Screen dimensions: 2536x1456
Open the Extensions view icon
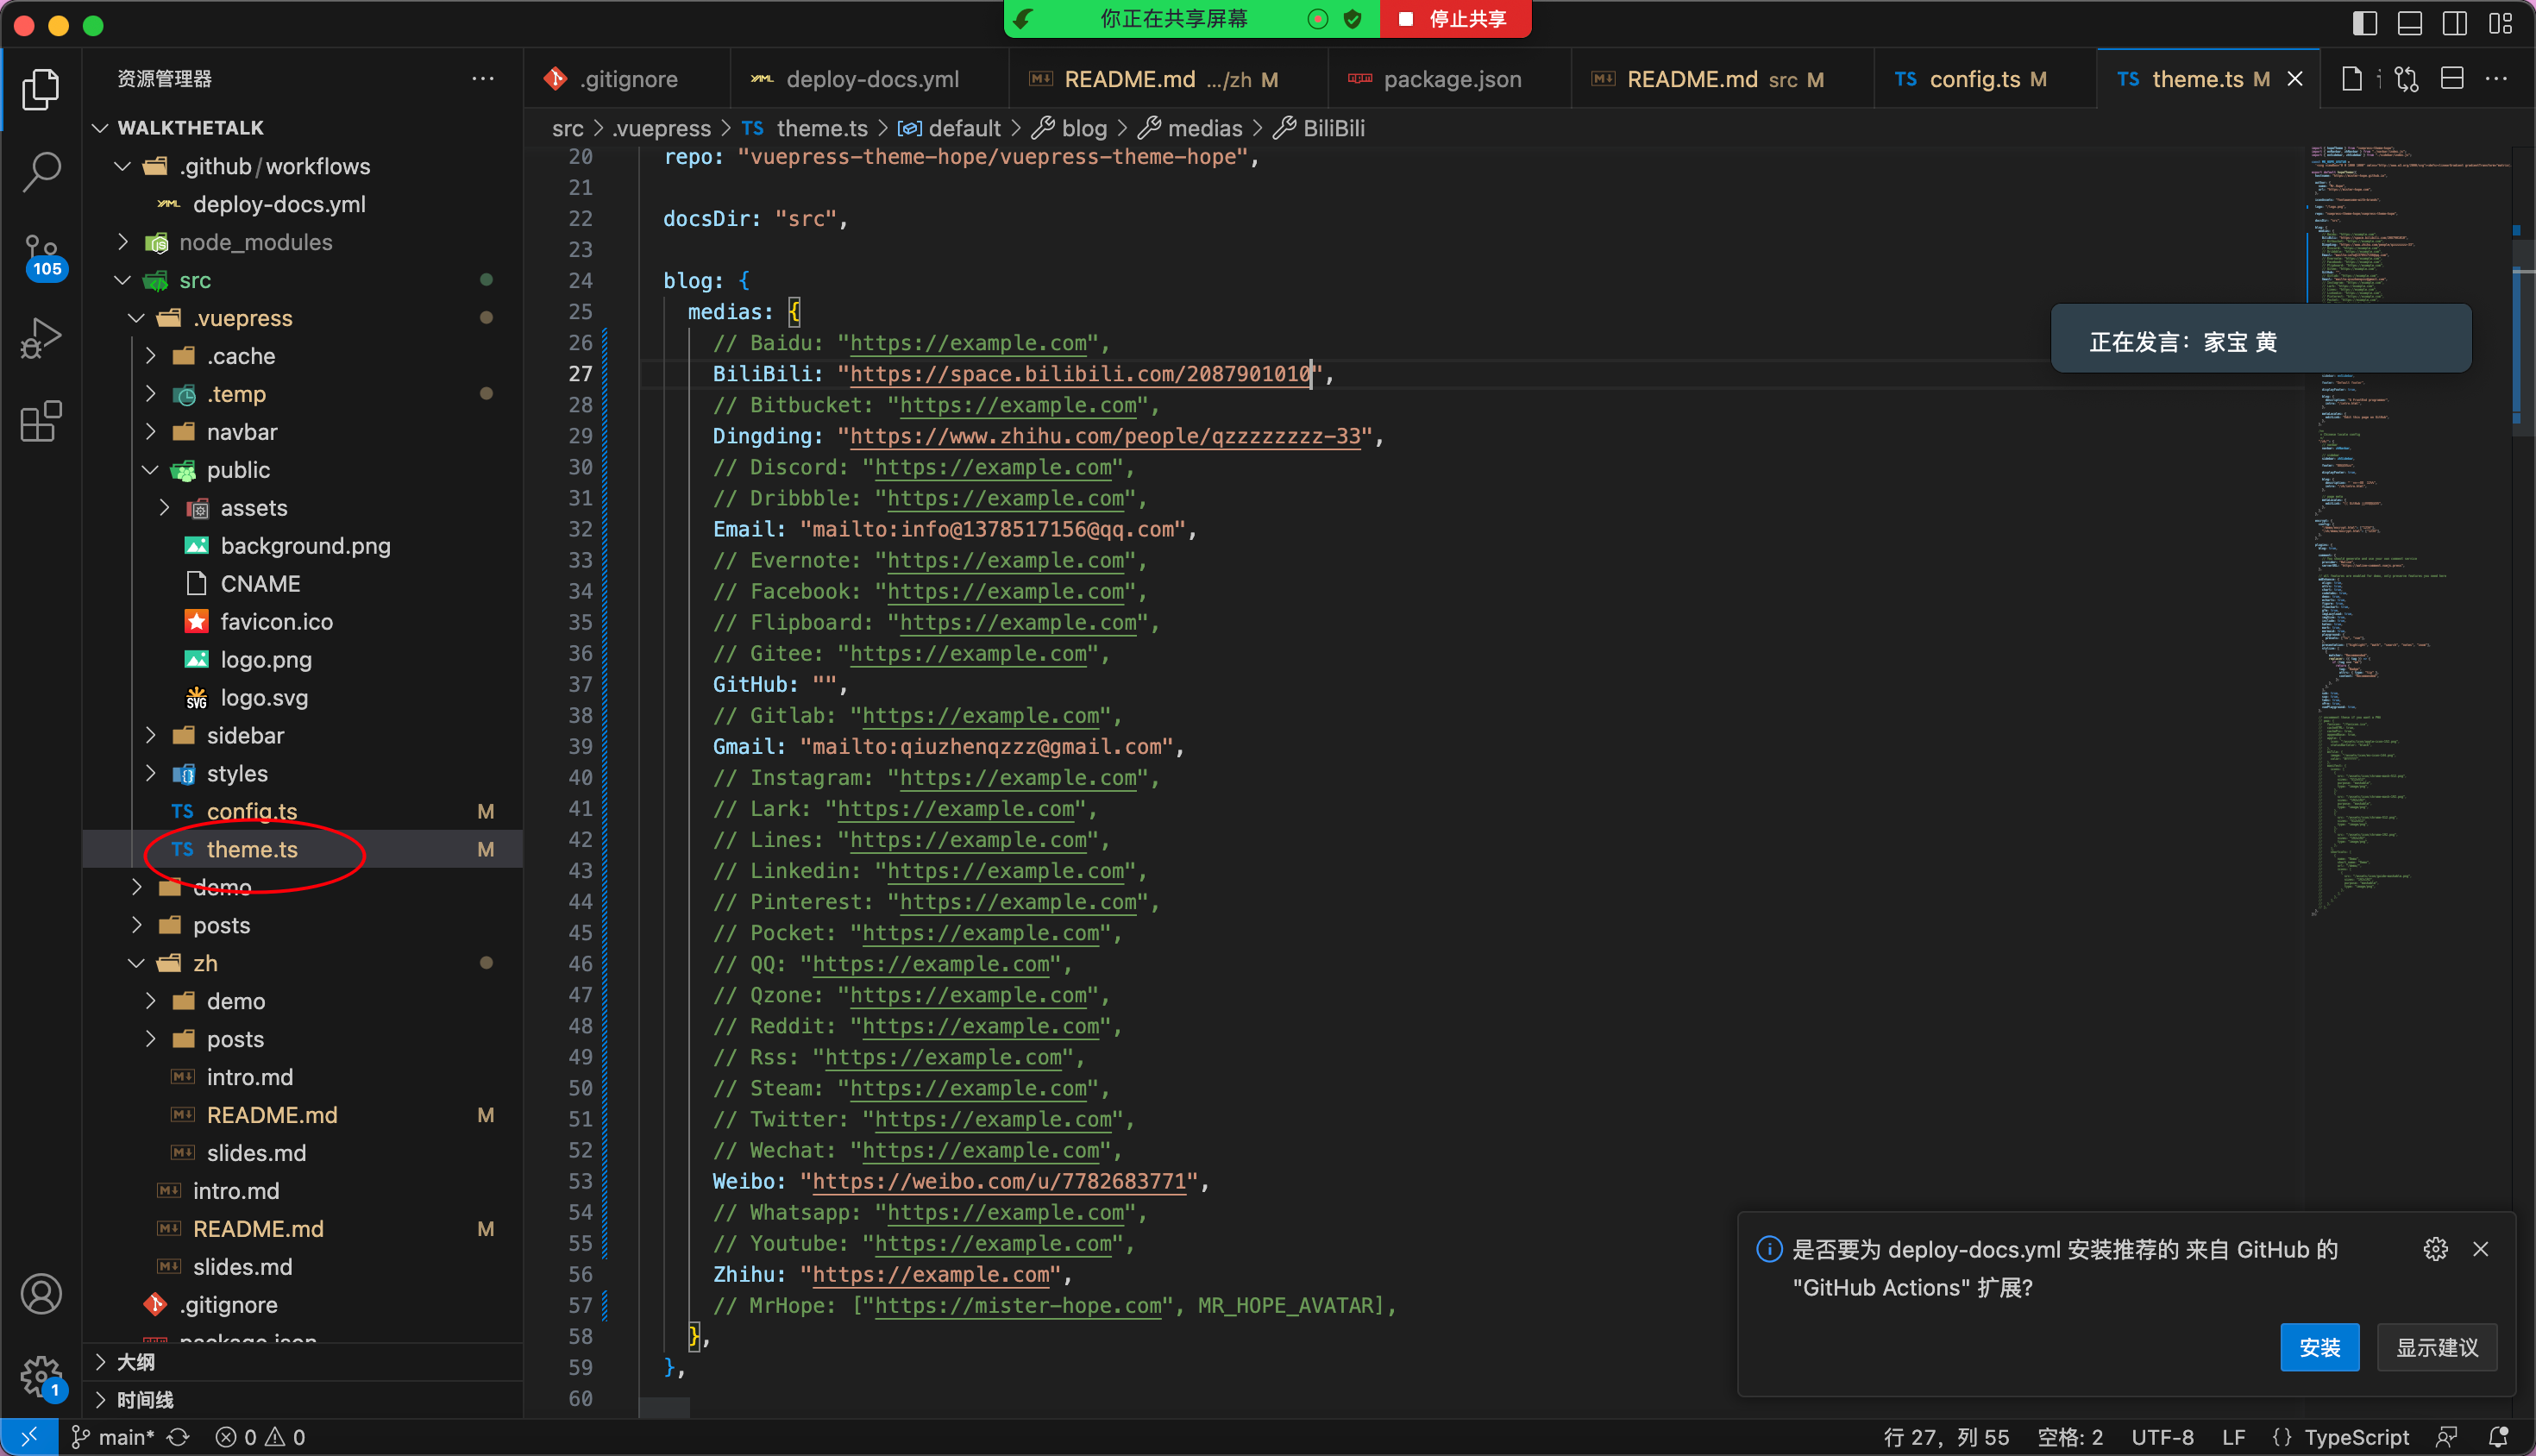pos(41,421)
